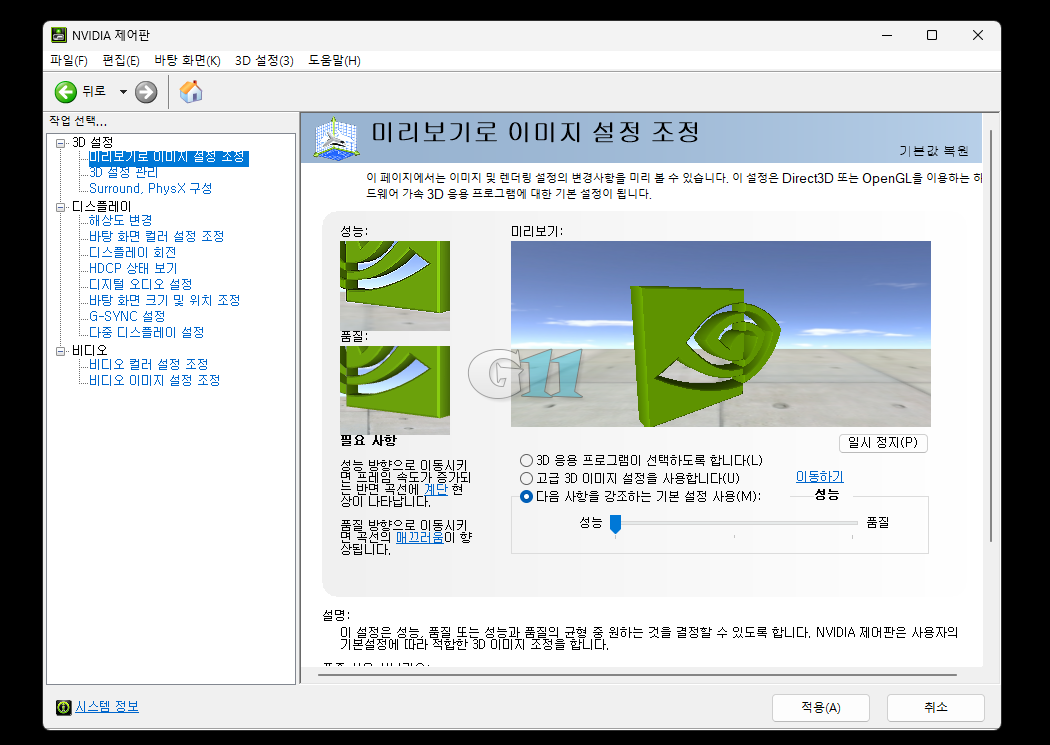Click the horizontal scrollbar below settings pane
Image resolution: width=1050 pixels, height=745 pixels.
tap(638, 675)
